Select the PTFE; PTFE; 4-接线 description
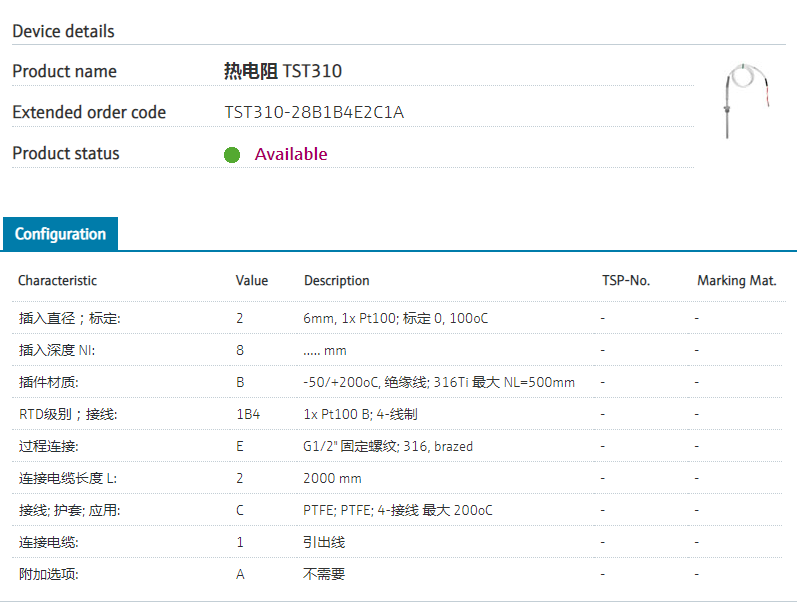Viewport: 797px width, 603px height. pyautogui.click(x=397, y=510)
